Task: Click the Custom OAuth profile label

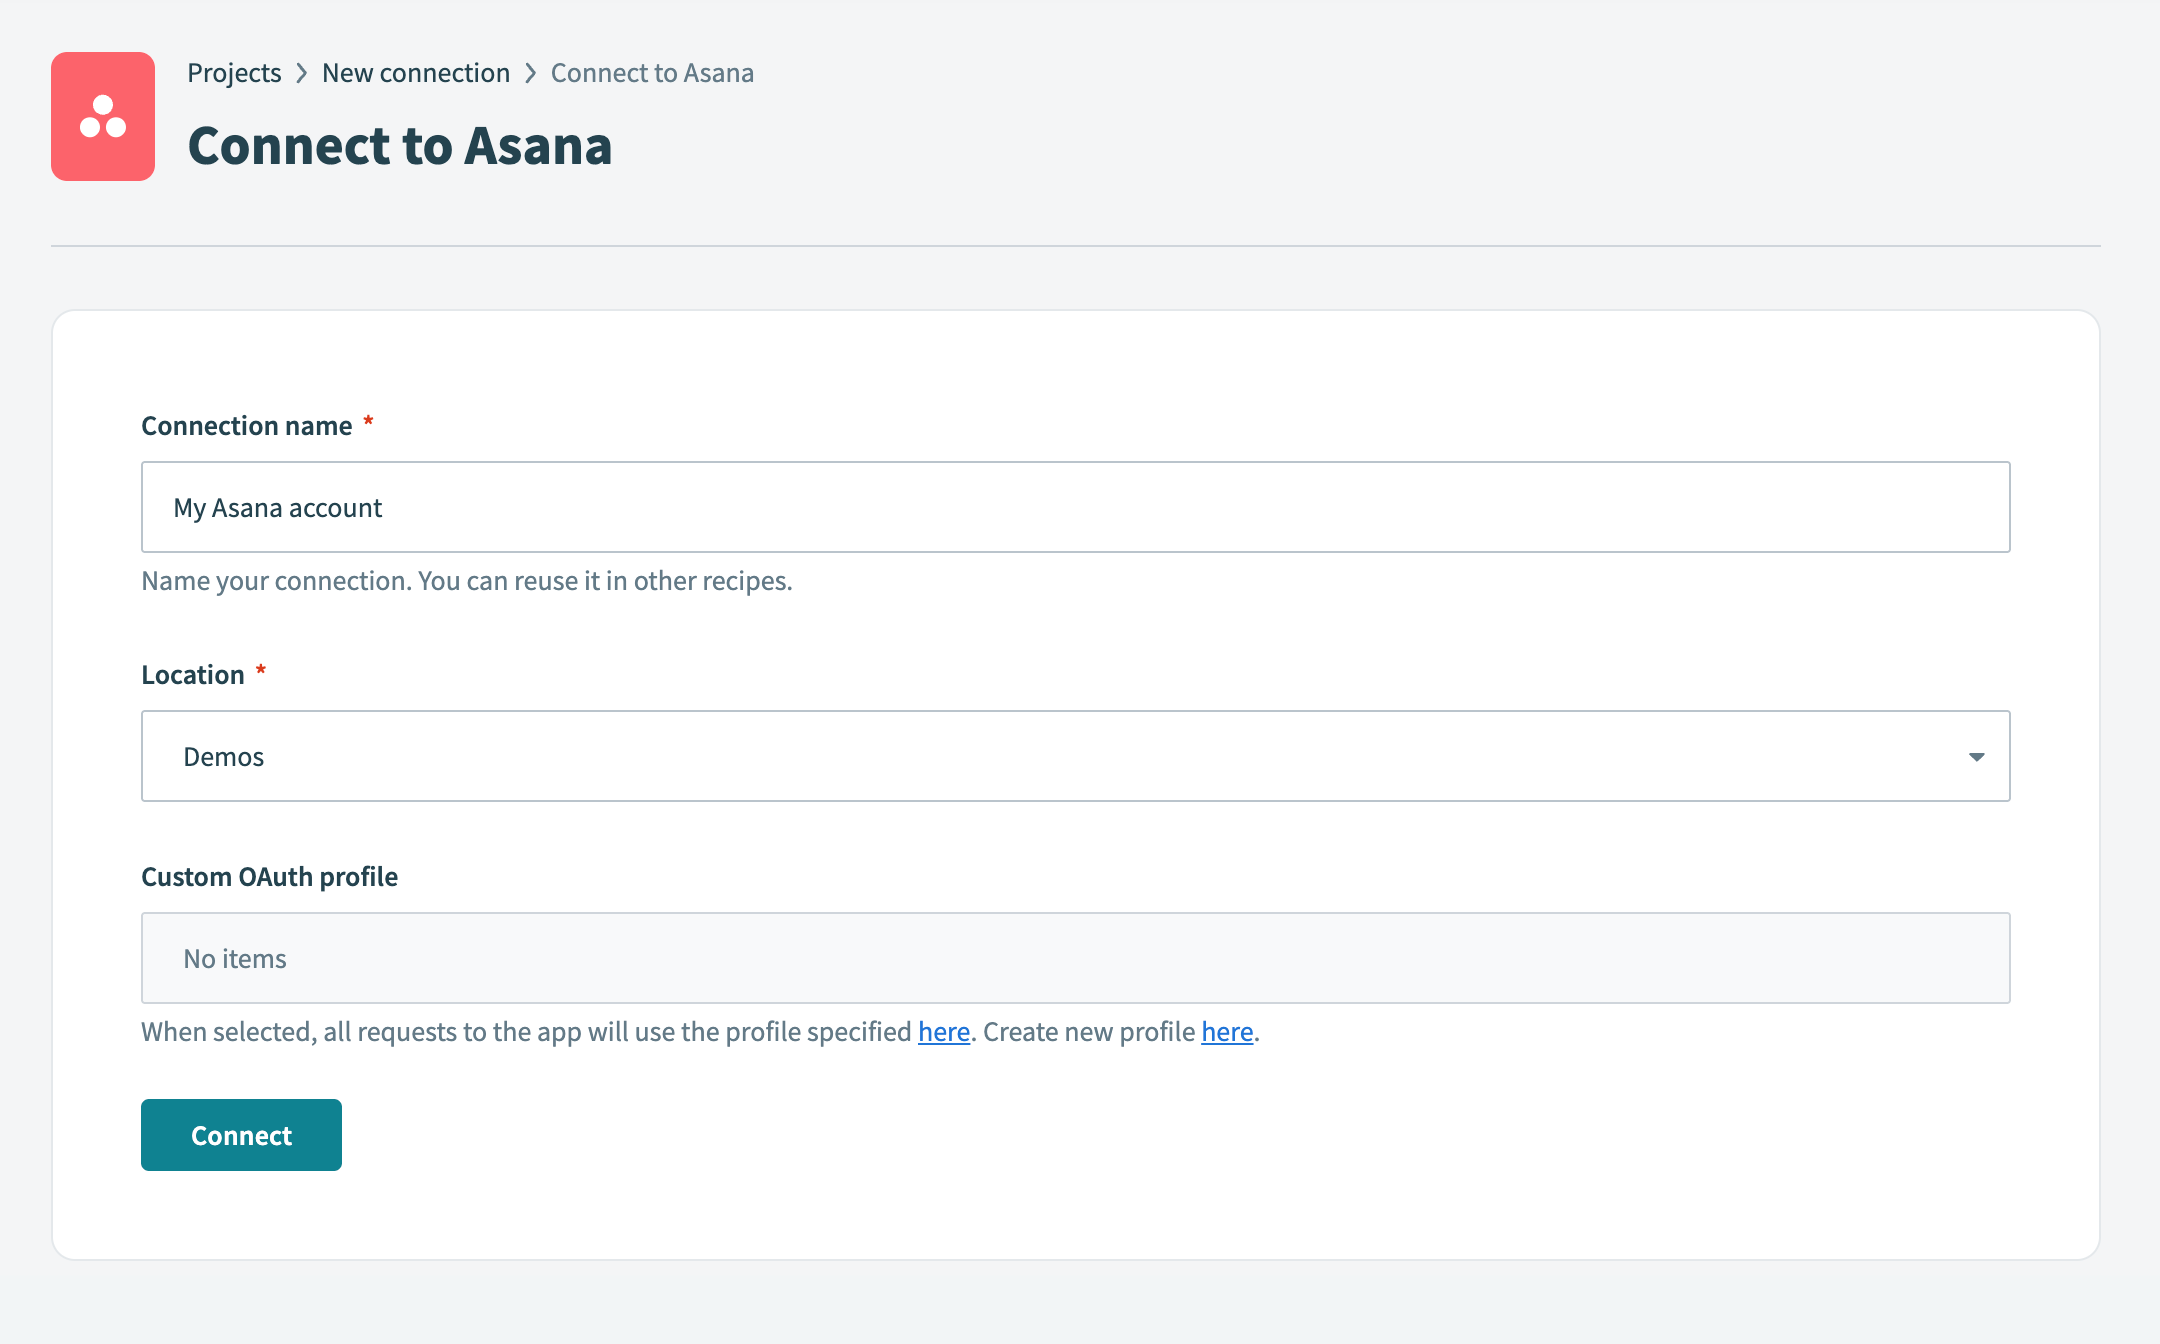Action: 269,876
